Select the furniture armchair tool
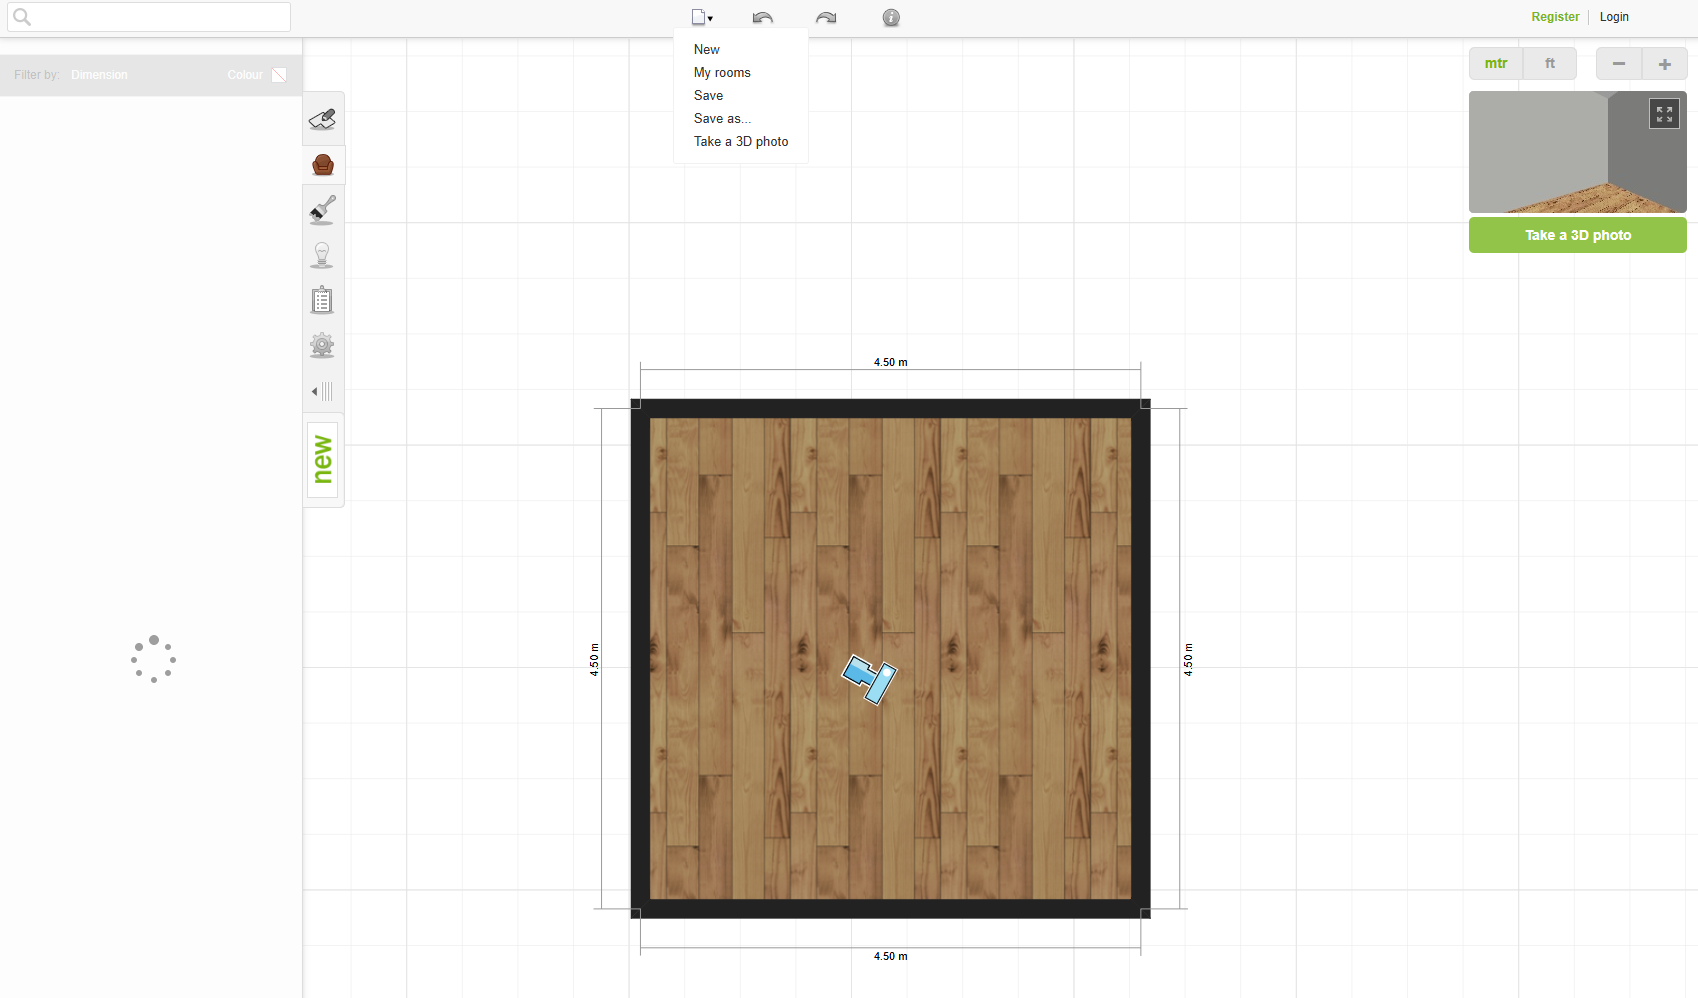This screenshot has height=998, width=1698. tap(323, 165)
